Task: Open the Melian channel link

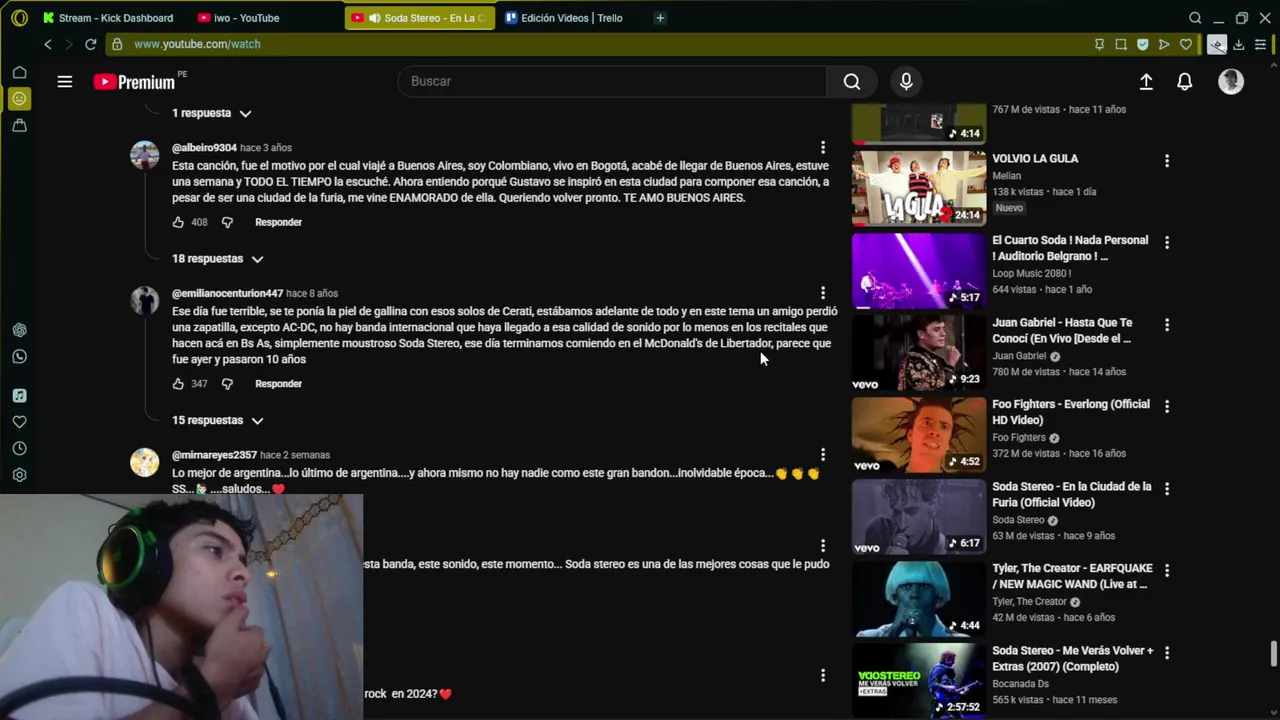Action: click(1007, 176)
